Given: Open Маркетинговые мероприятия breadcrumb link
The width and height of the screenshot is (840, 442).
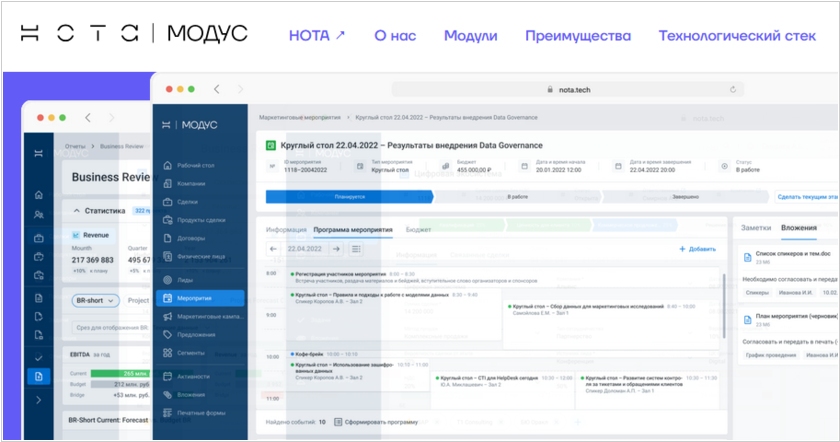Looking at the screenshot, I should 300,117.
